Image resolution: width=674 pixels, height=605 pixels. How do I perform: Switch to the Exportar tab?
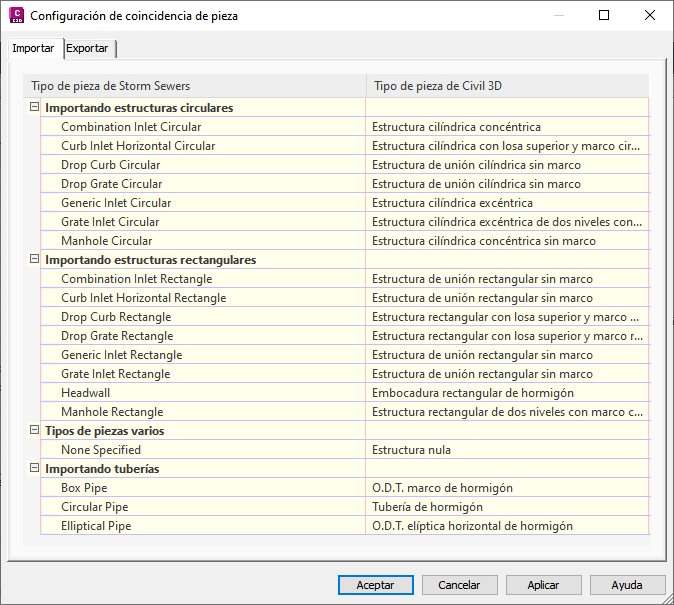(88, 49)
